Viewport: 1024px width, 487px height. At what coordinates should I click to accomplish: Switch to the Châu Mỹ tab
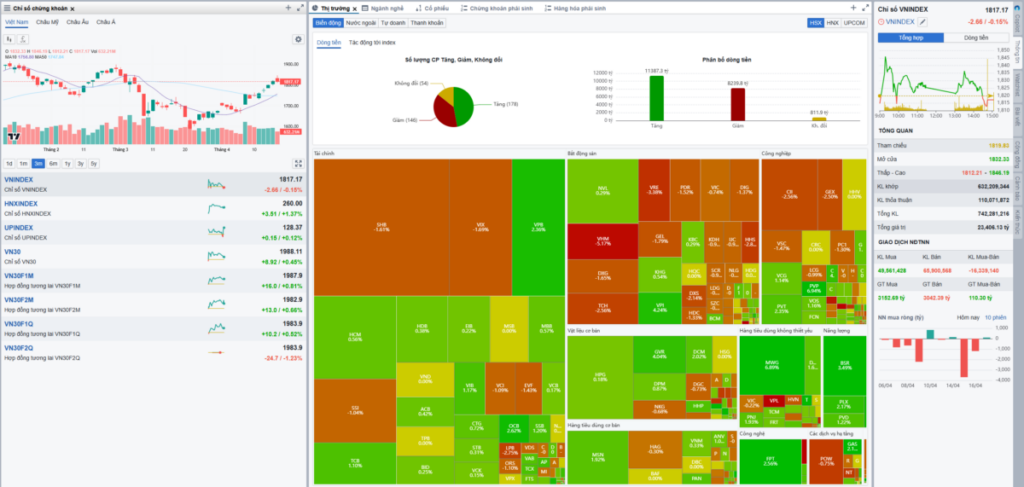click(47, 21)
